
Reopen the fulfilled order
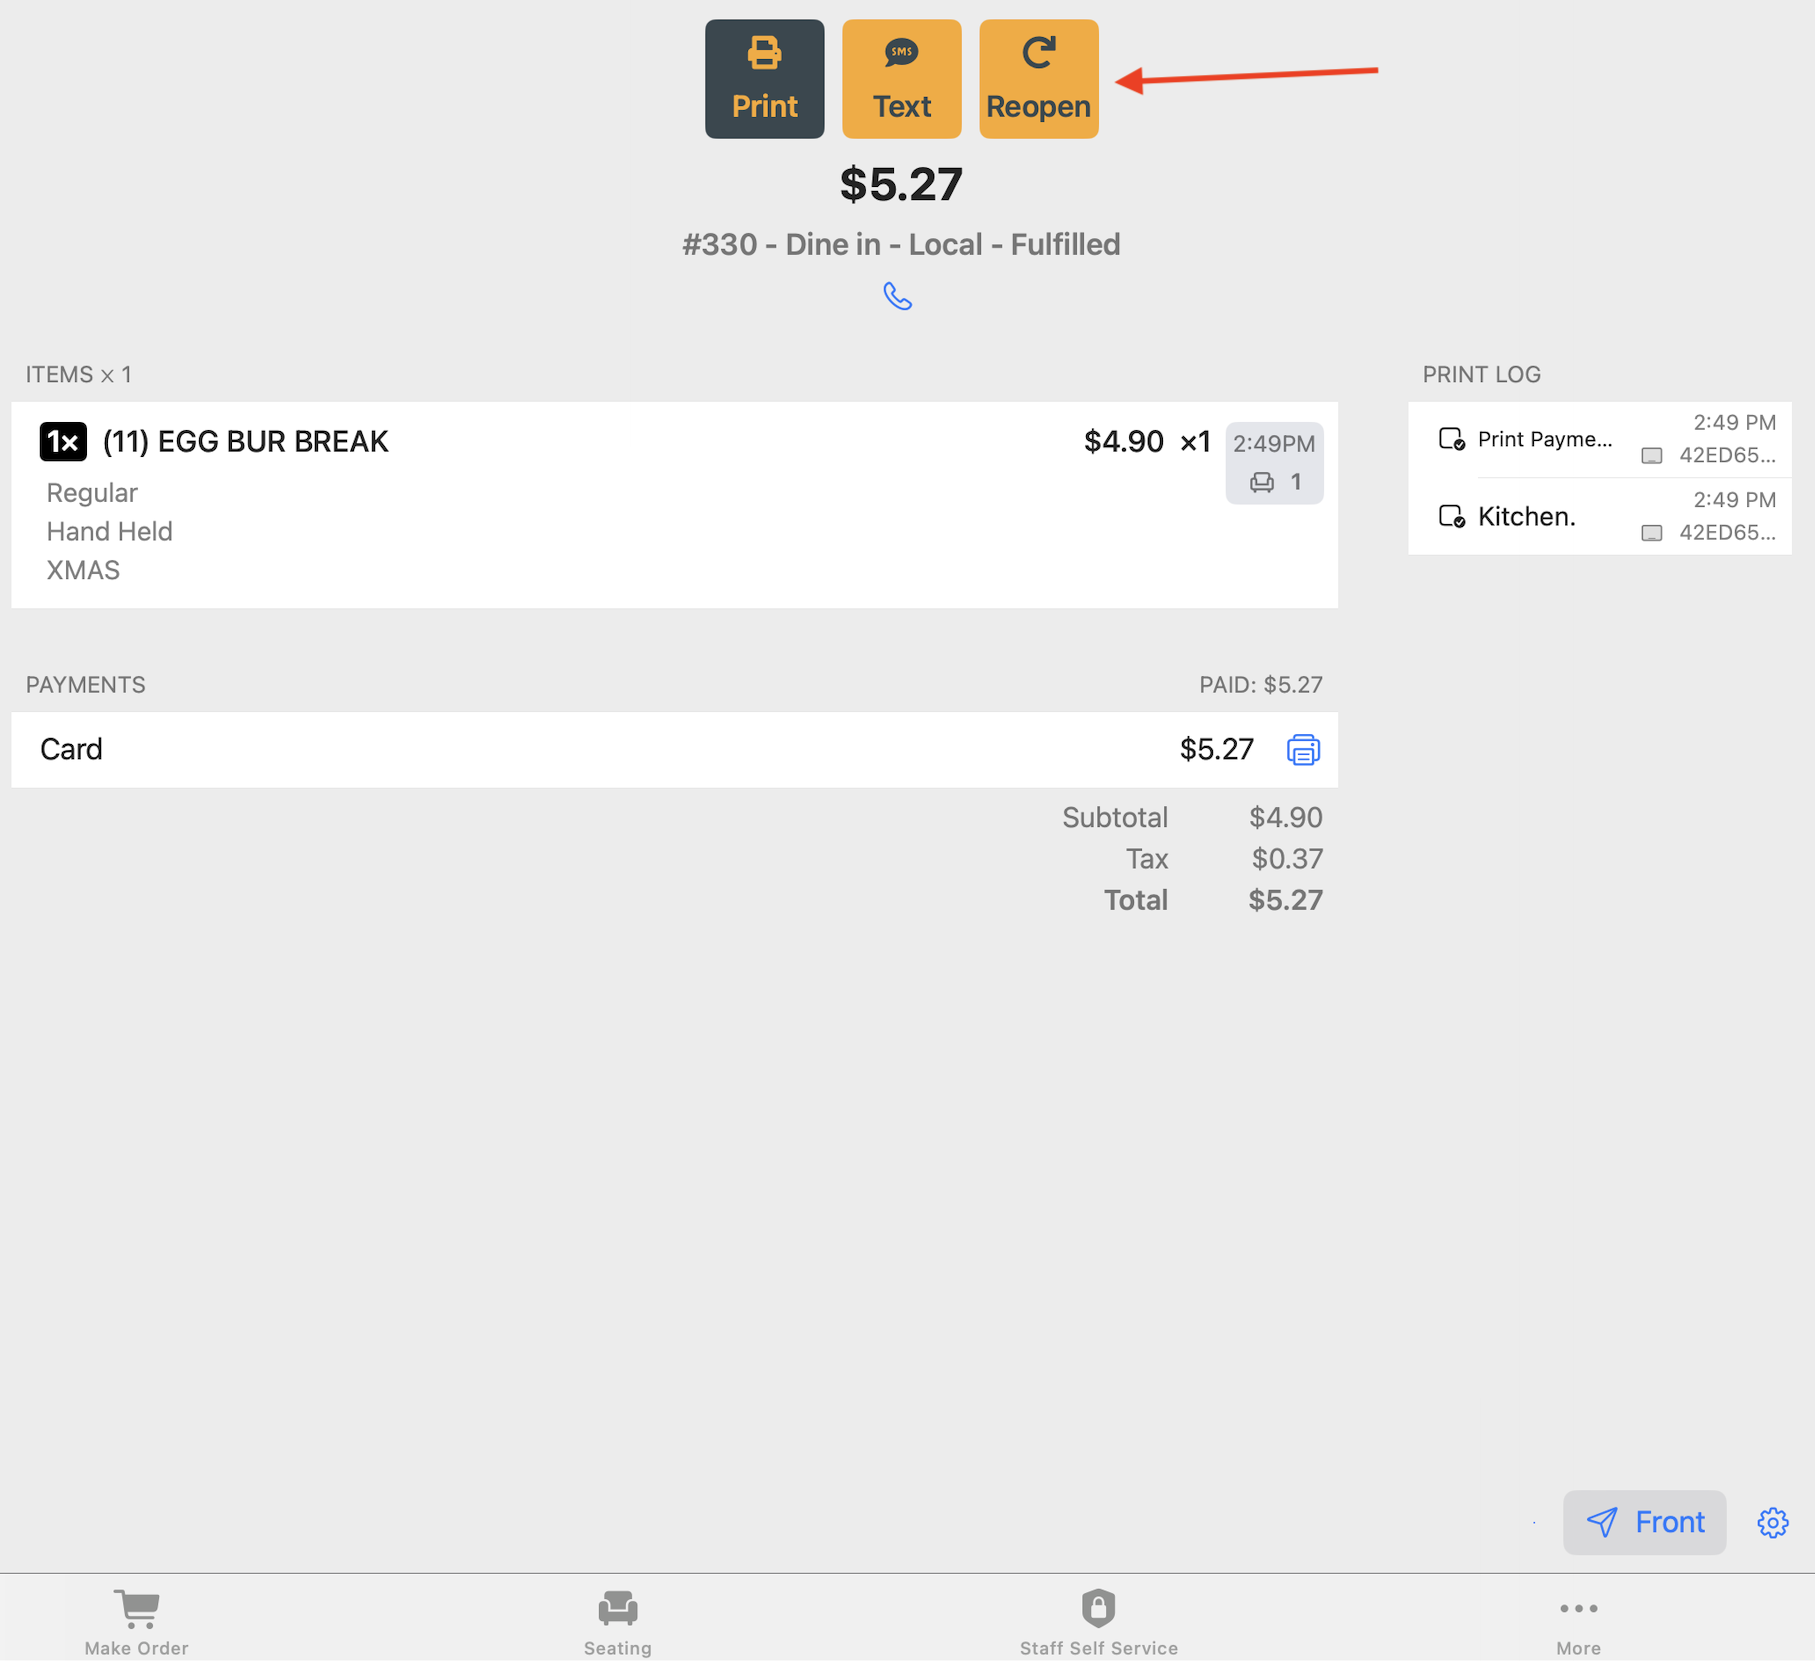click(x=1038, y=79)
